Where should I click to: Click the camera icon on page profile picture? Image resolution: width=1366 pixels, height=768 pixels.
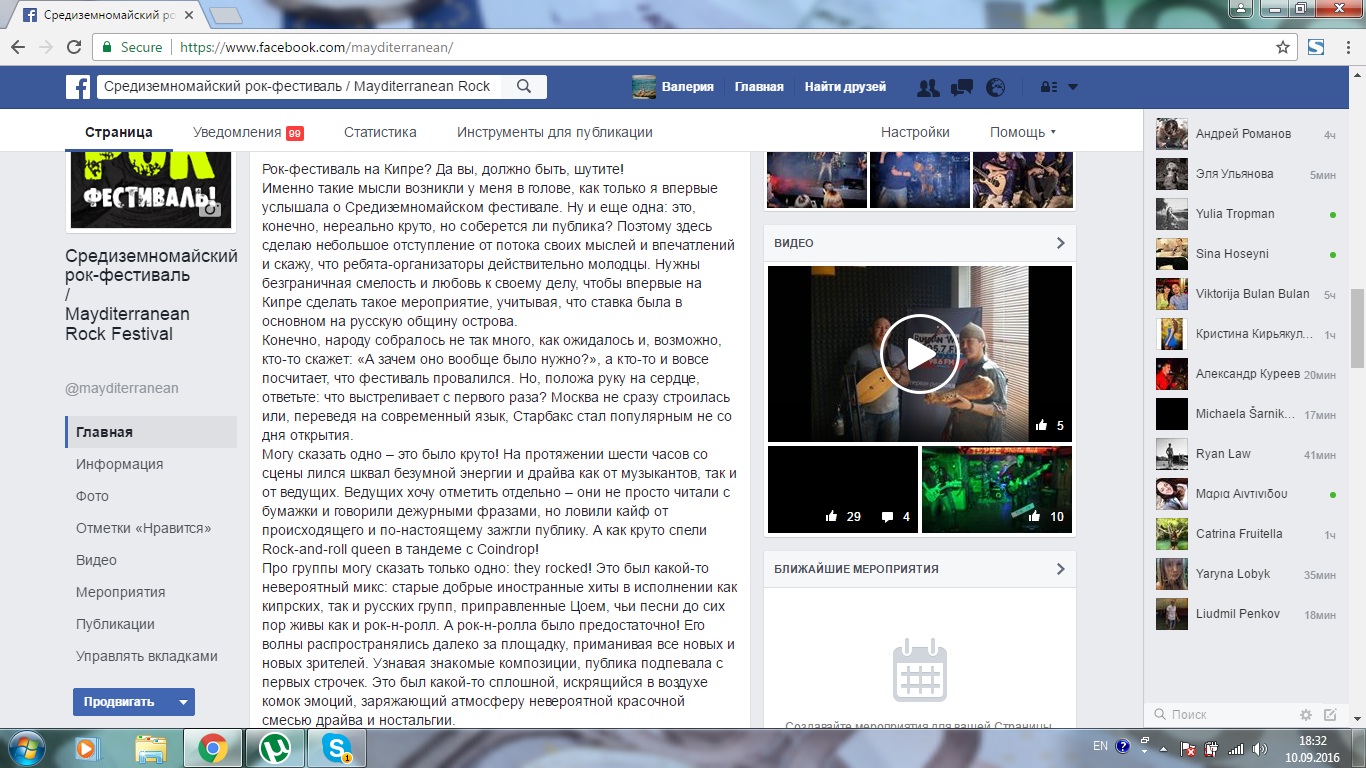coord(210,209)
